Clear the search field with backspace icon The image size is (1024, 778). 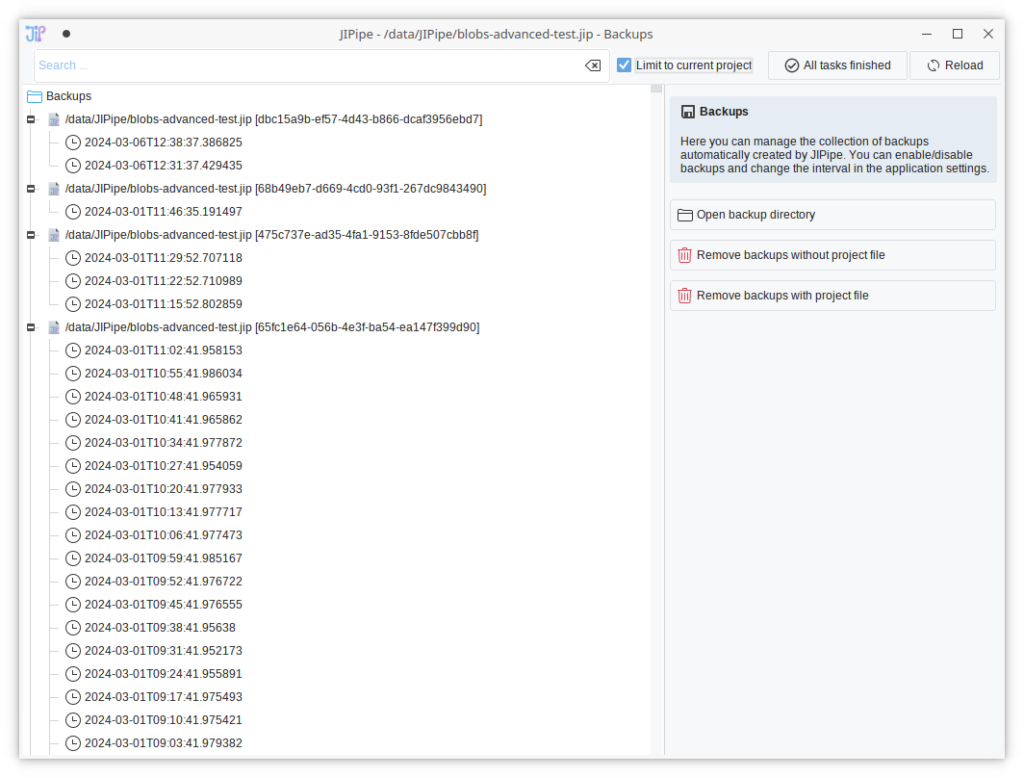click(593, 66)
